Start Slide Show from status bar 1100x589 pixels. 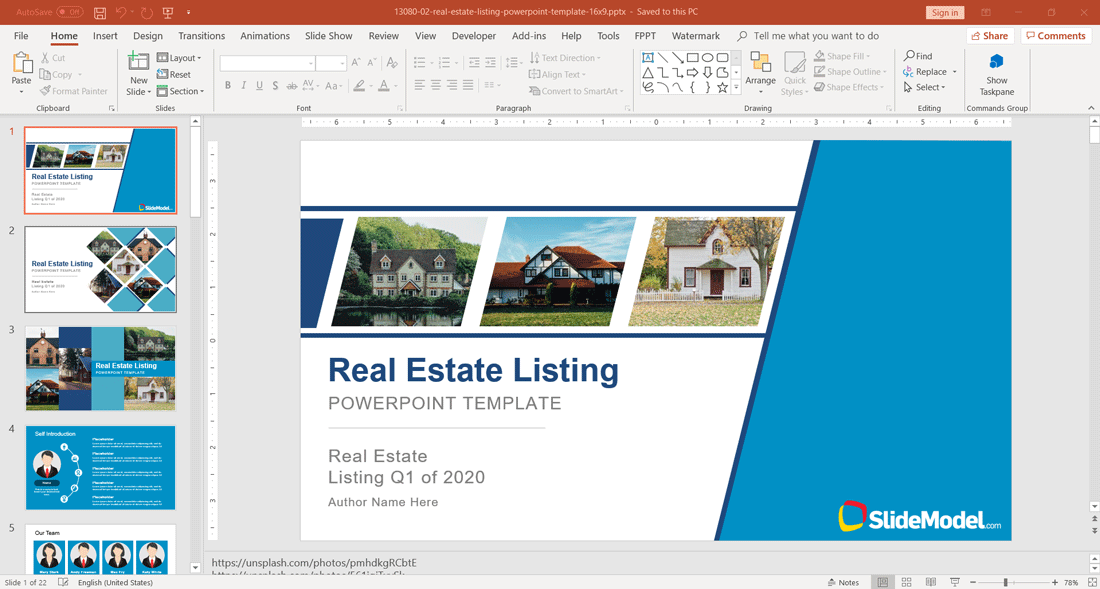[x=954, y=583]
